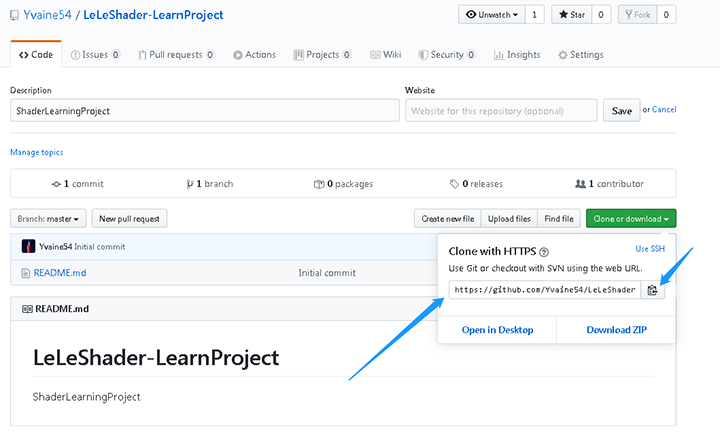Screen dimensions: 720x446
Task: Click New pull request button
Action: [129, 219]
